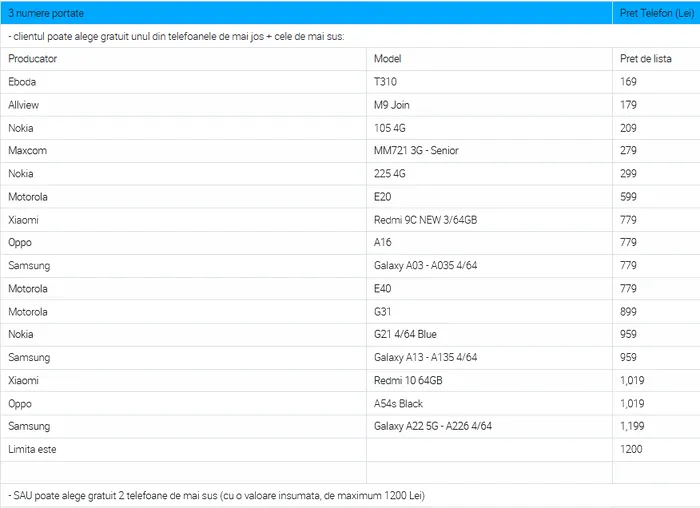Screen dimensions: 700x508
Task: Click the 'Model' column header
Action: pos(489,59)
